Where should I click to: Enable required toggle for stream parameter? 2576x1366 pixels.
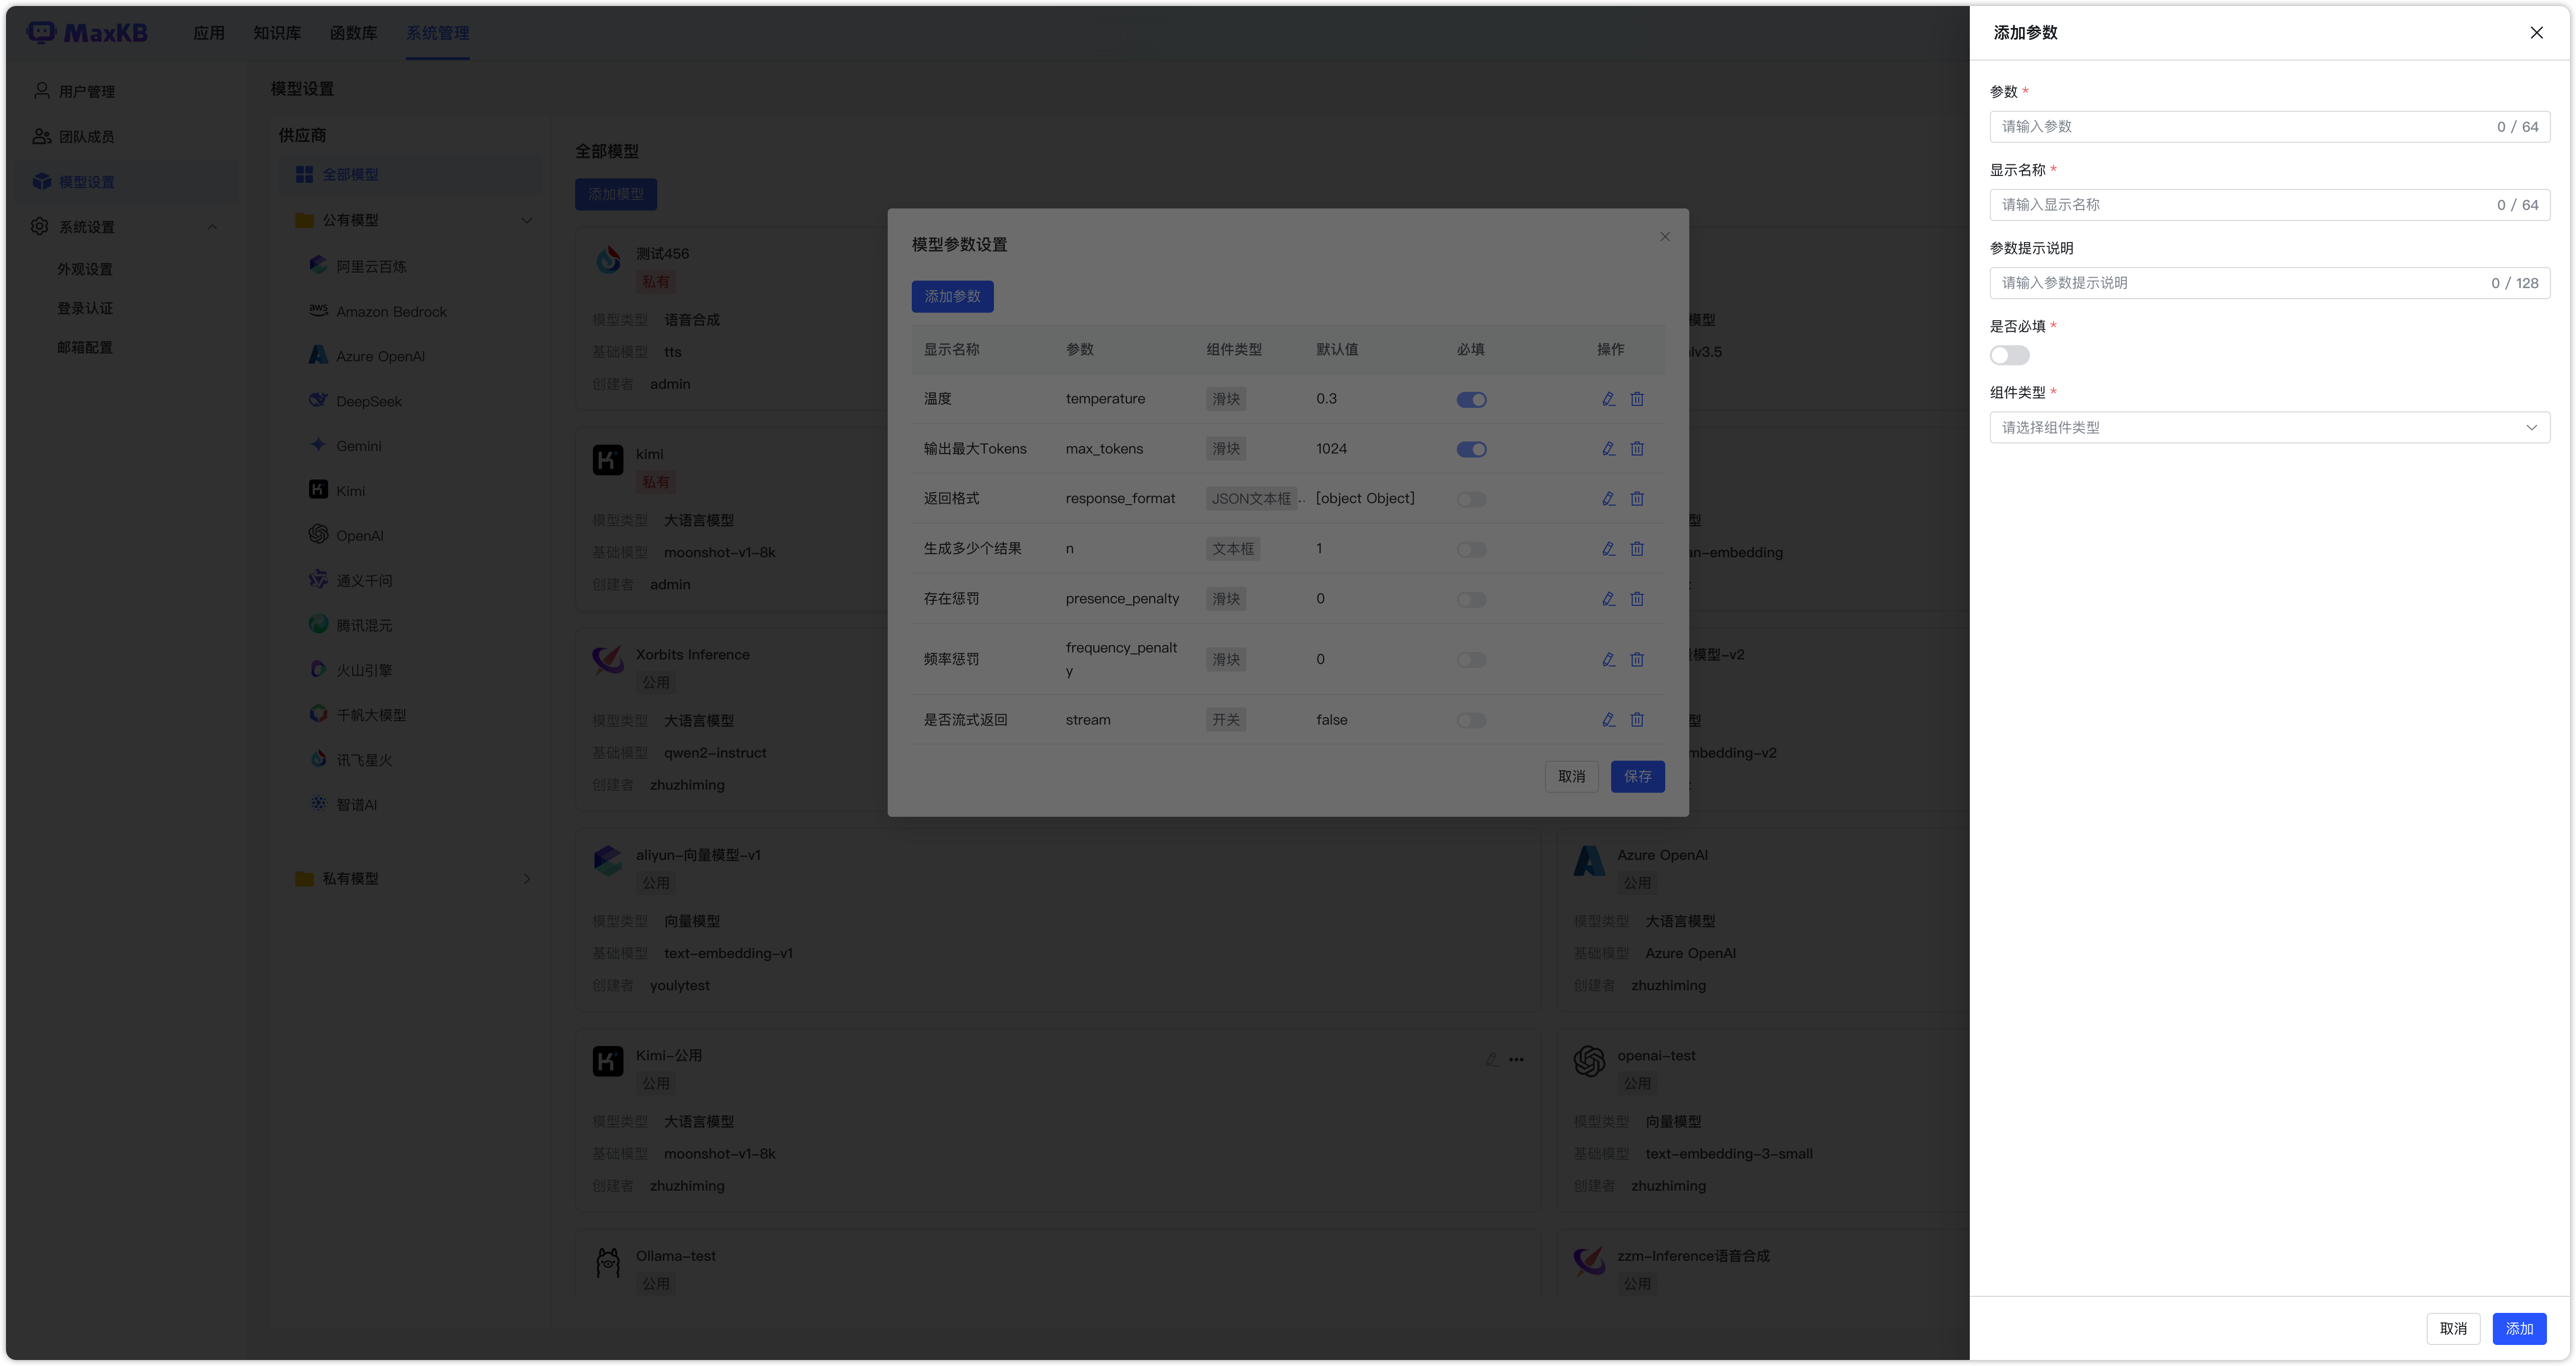pos(1471,721)
